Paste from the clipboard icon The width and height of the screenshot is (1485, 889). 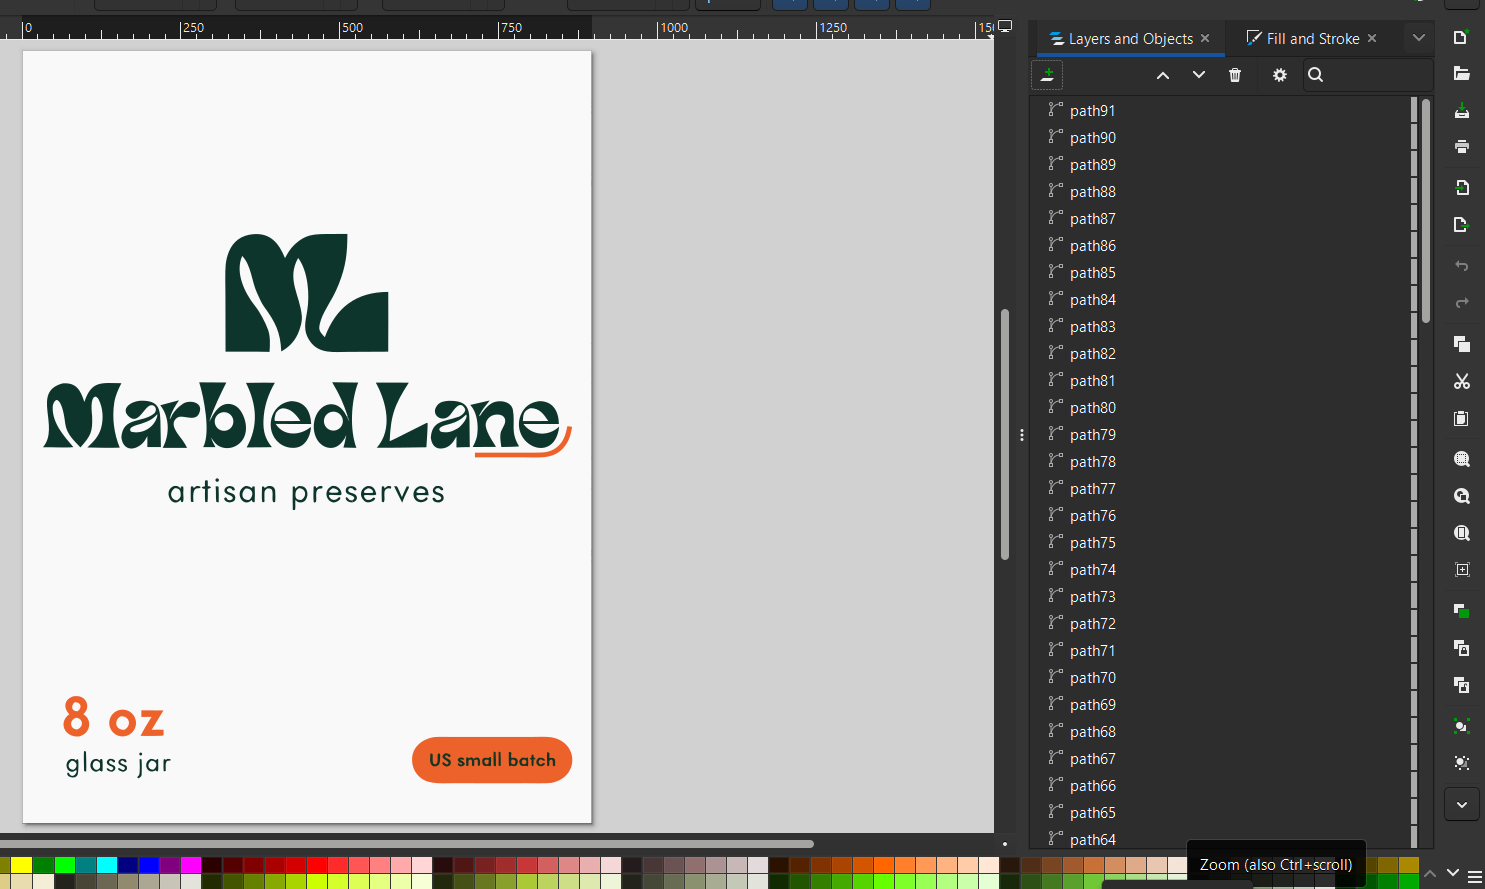1461,418
